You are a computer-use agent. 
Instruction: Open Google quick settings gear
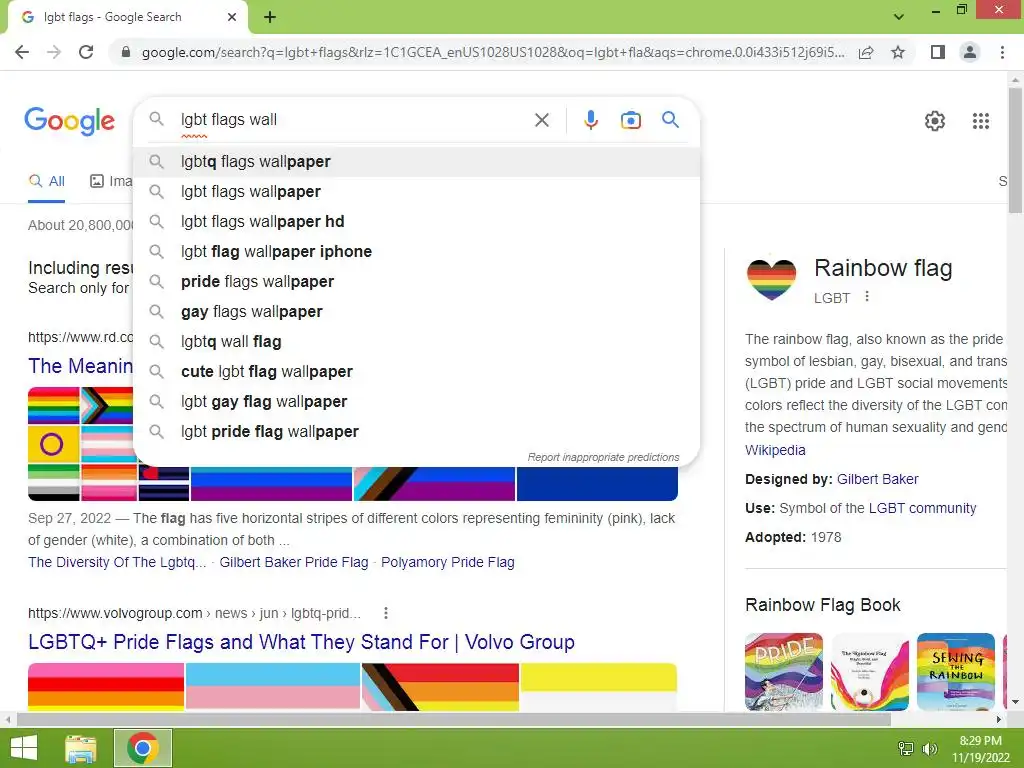point(935,121)
